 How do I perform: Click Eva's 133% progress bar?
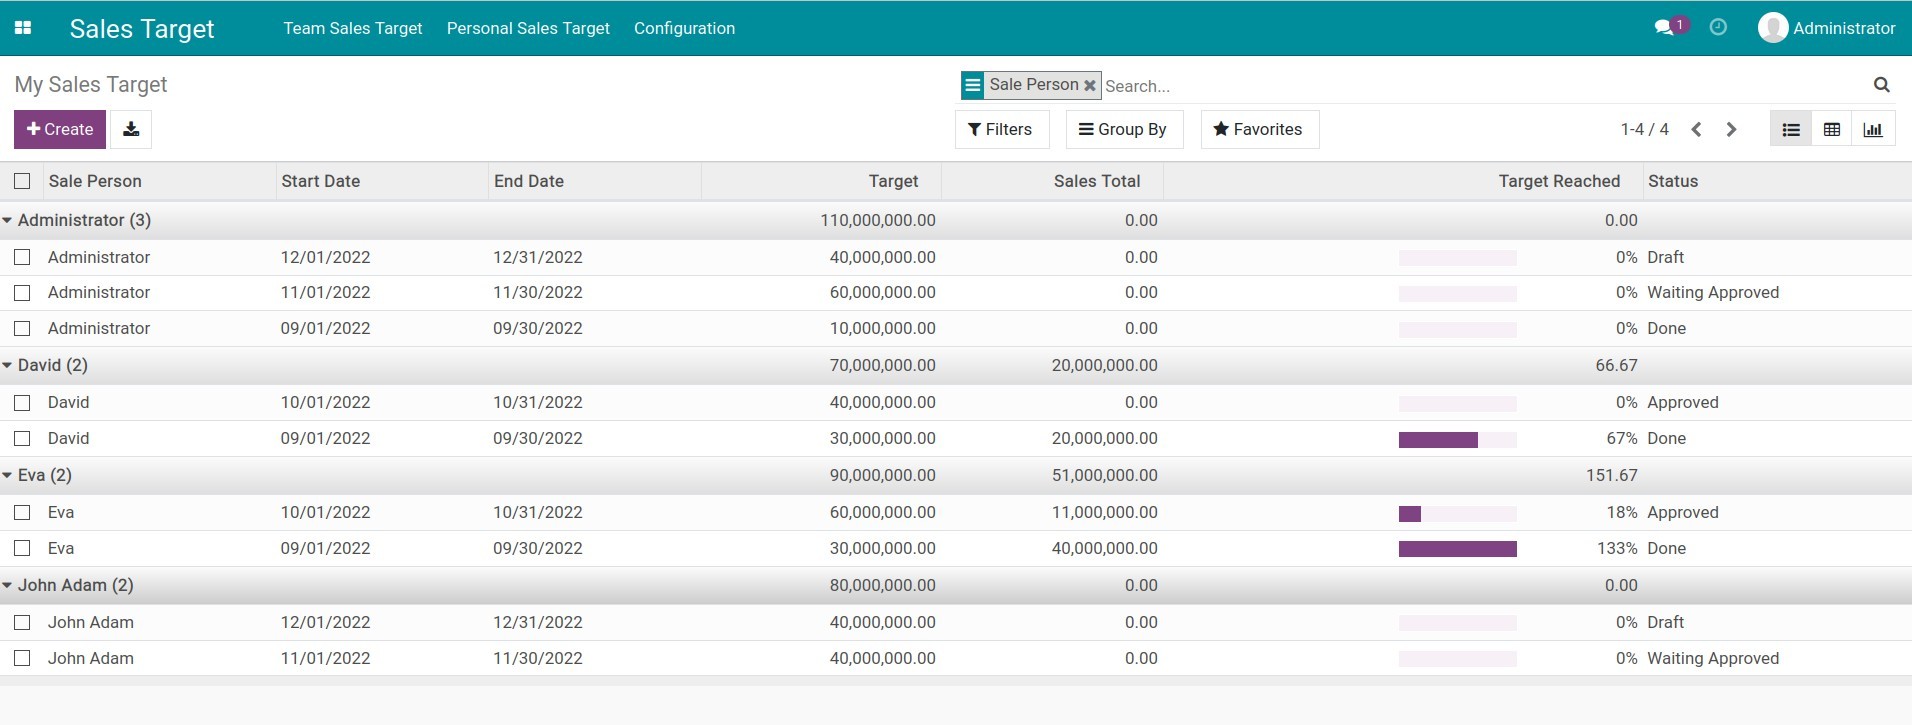click(1458, 549)
